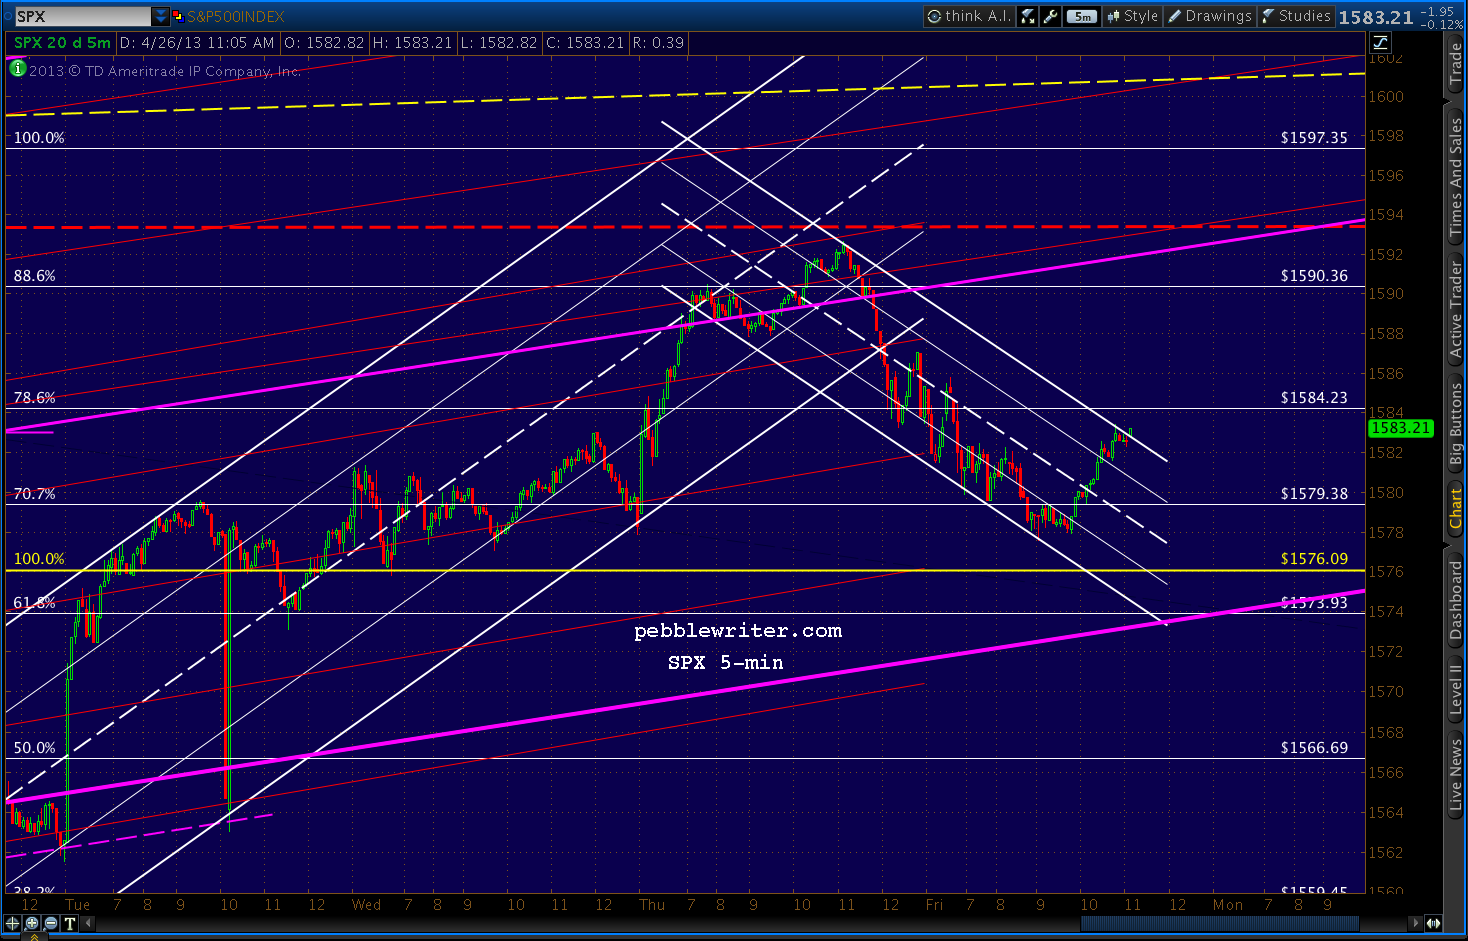
Task: Click the 70.7% retracement label
Action: click(34, 493)
